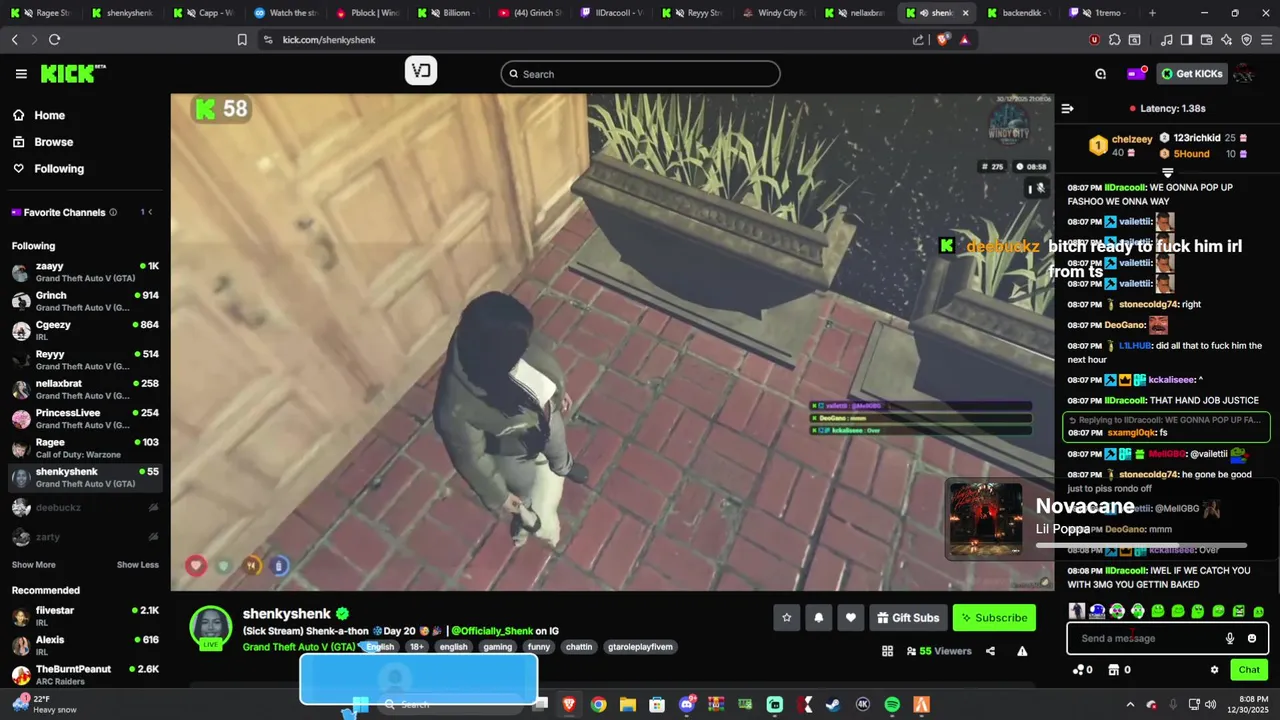
Task: Expand the Favorite Channels section arrow
Action: [151, 212]
